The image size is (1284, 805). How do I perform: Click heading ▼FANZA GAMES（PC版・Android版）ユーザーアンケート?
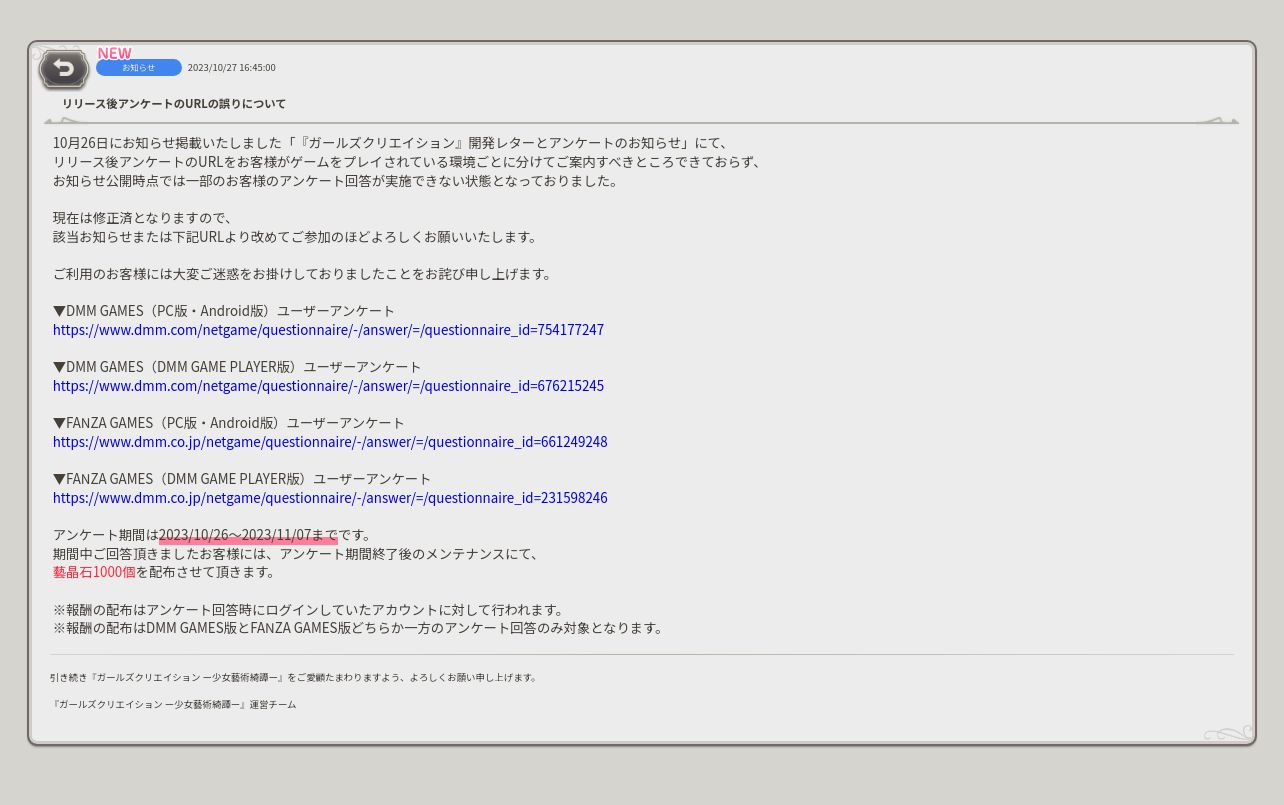point(229,423)
